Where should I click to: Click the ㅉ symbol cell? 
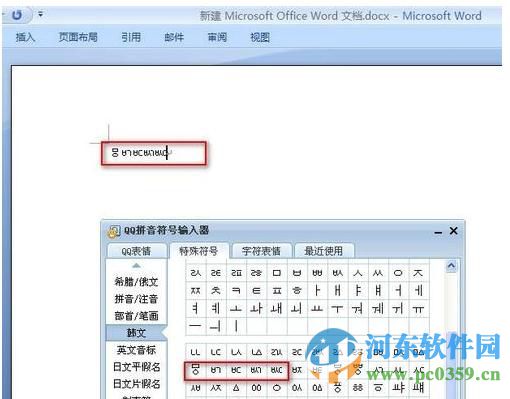[x=195, y=291]
